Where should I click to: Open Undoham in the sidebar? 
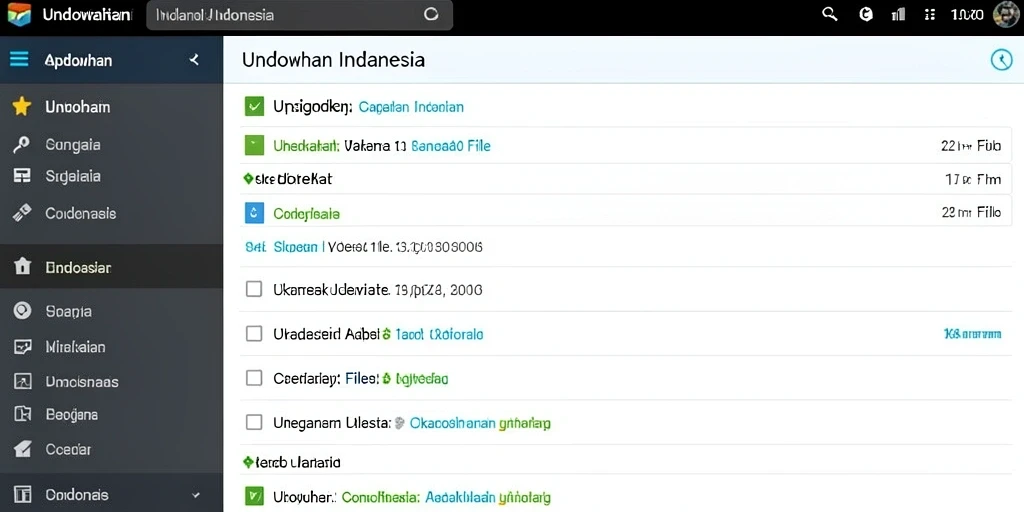click(x=111, y=106)
